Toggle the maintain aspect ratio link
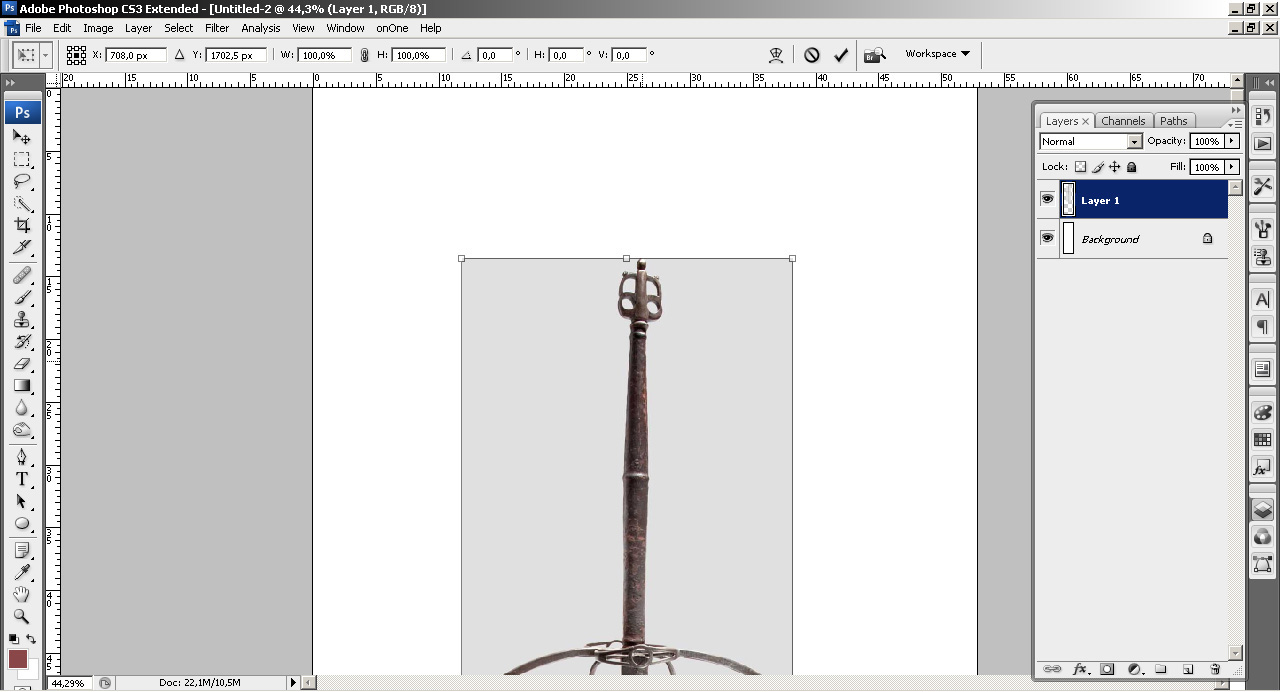The image size is (1280, 692). (364, 55)
